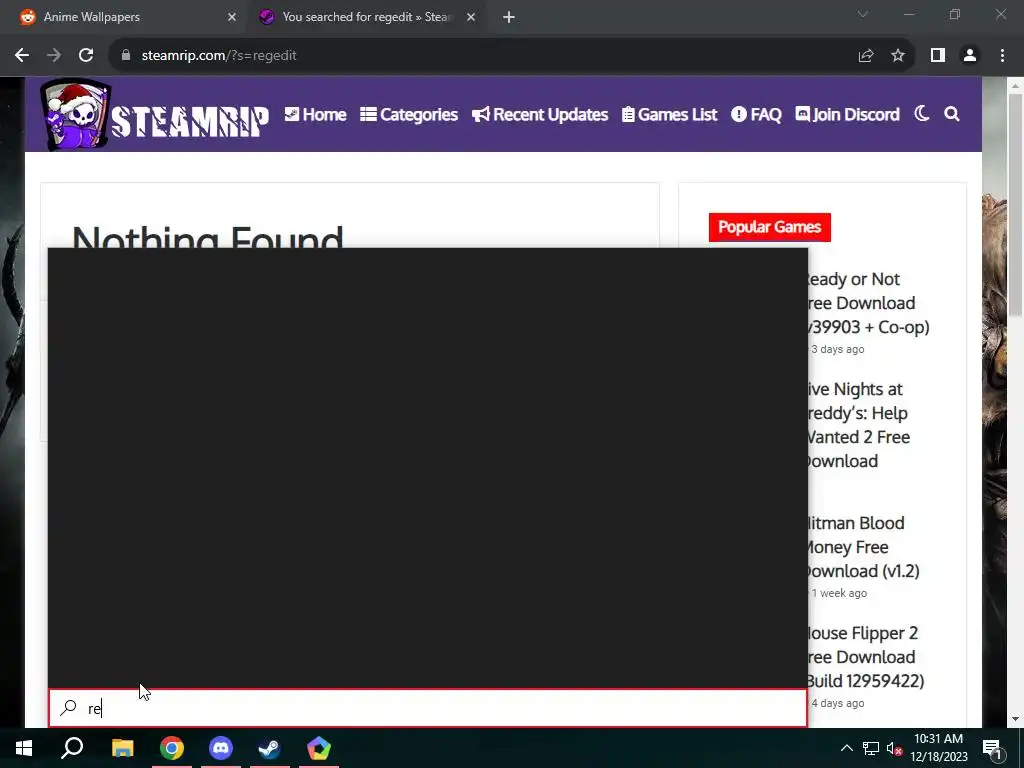This screenshot has width=1024, height=768.
Task: Click the '1 week ago' timestamp
Action: click(839, 593)
